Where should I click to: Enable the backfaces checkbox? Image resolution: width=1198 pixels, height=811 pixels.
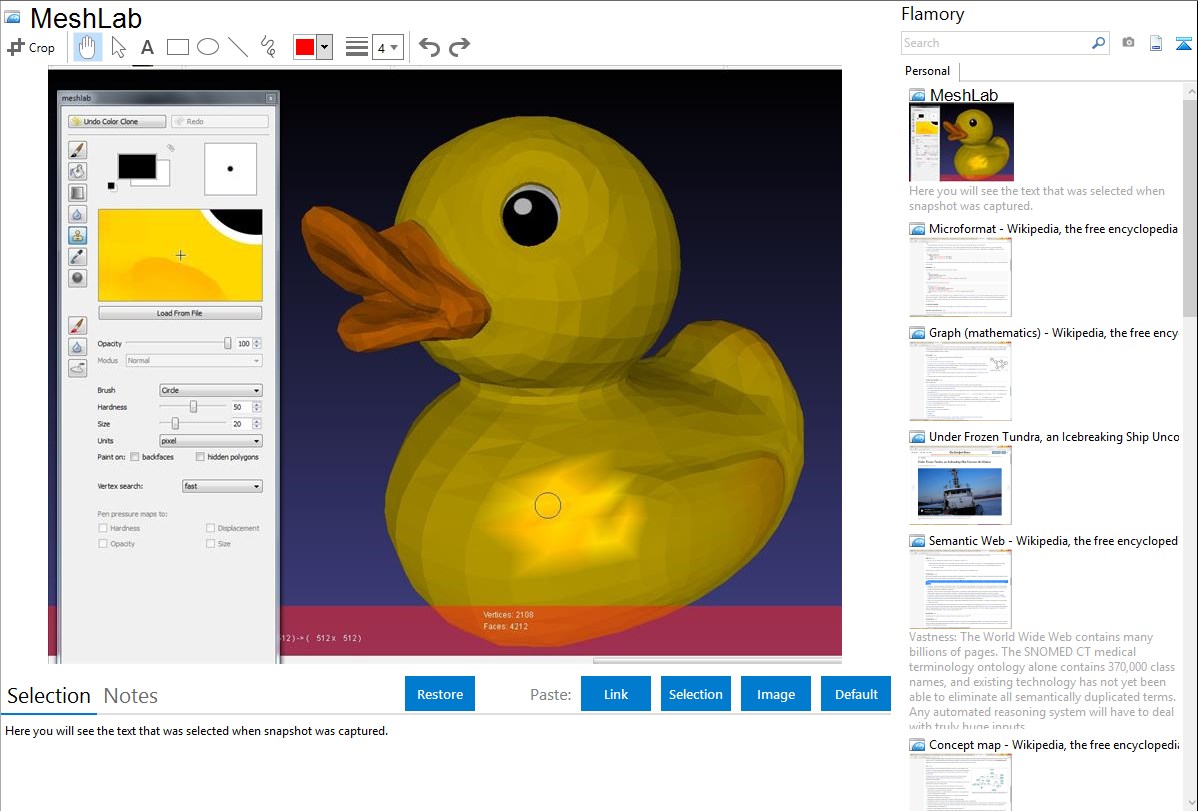point(136,457)
